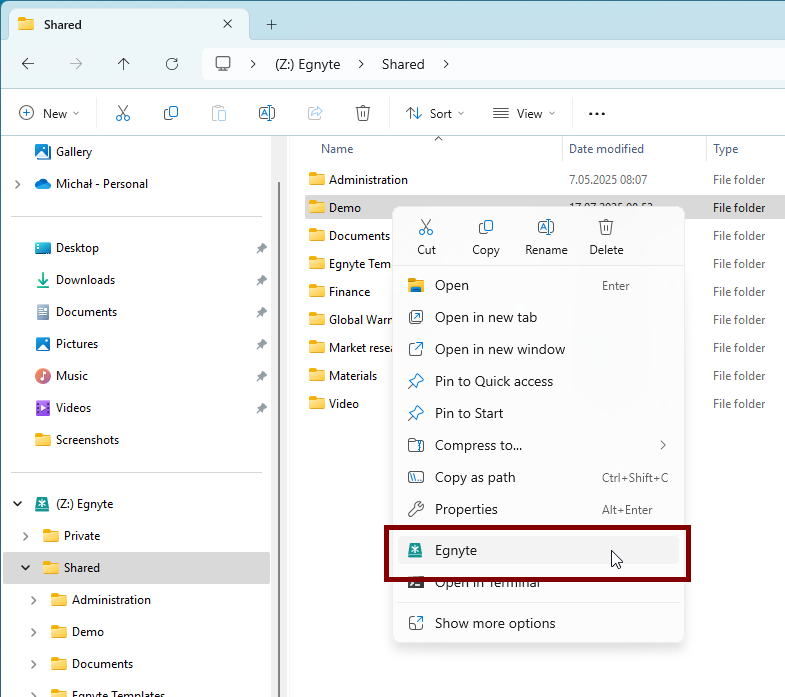Select Copy as path
The height and width of the screenshot is (697, 785).
click(x=538, y=478)
